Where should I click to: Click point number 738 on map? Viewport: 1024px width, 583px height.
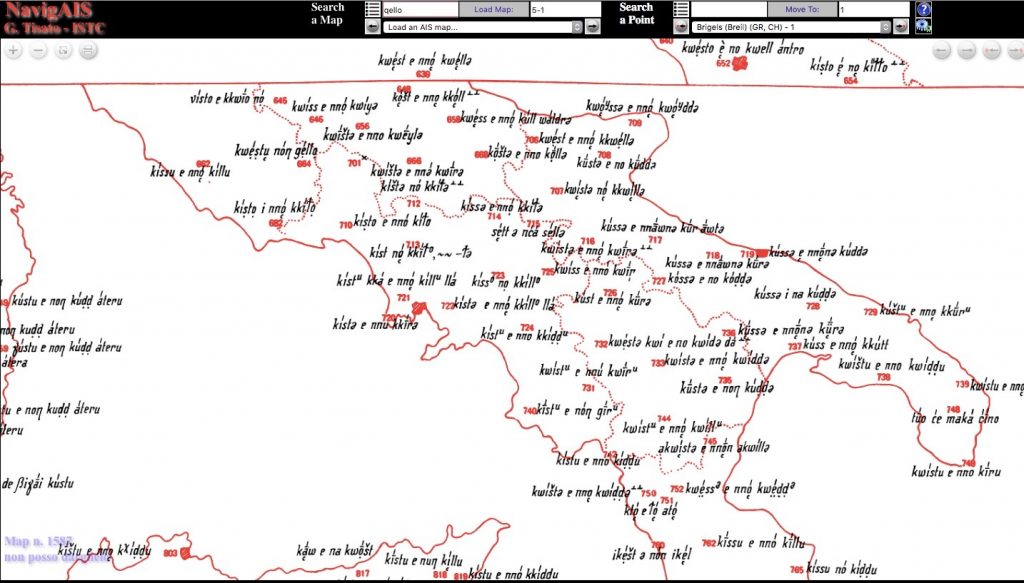point(883,377)
